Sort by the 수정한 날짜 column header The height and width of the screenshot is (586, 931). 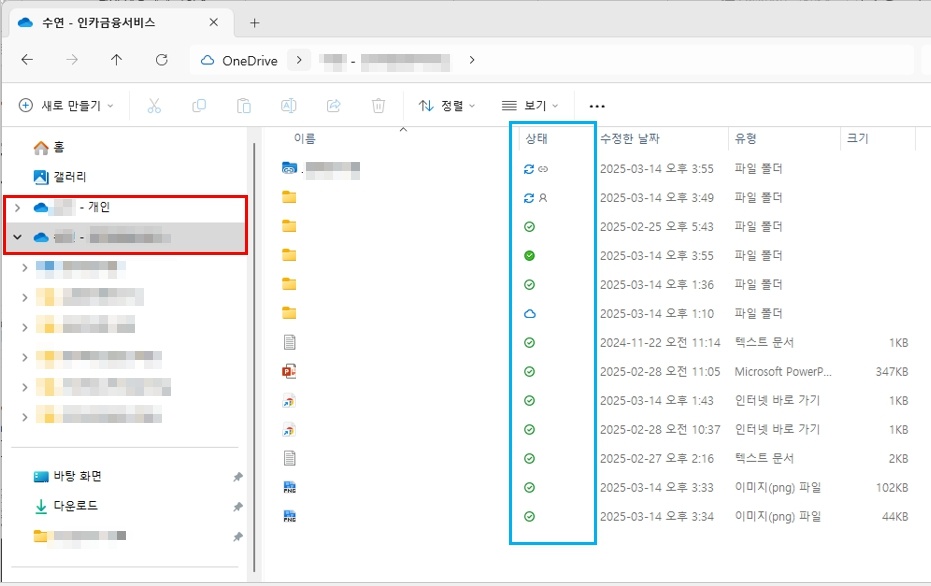click(630, 139)
